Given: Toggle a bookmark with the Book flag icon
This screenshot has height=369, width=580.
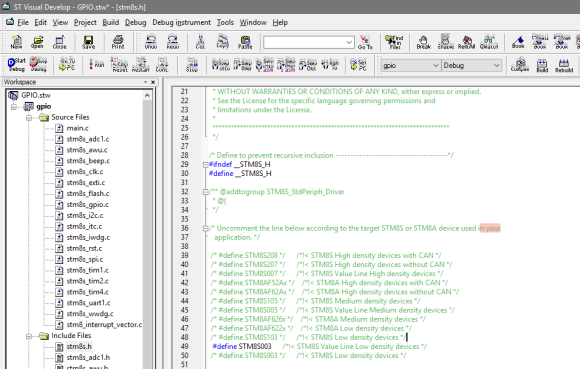Looking at the screenshot, I should click(x=518, y=42).
